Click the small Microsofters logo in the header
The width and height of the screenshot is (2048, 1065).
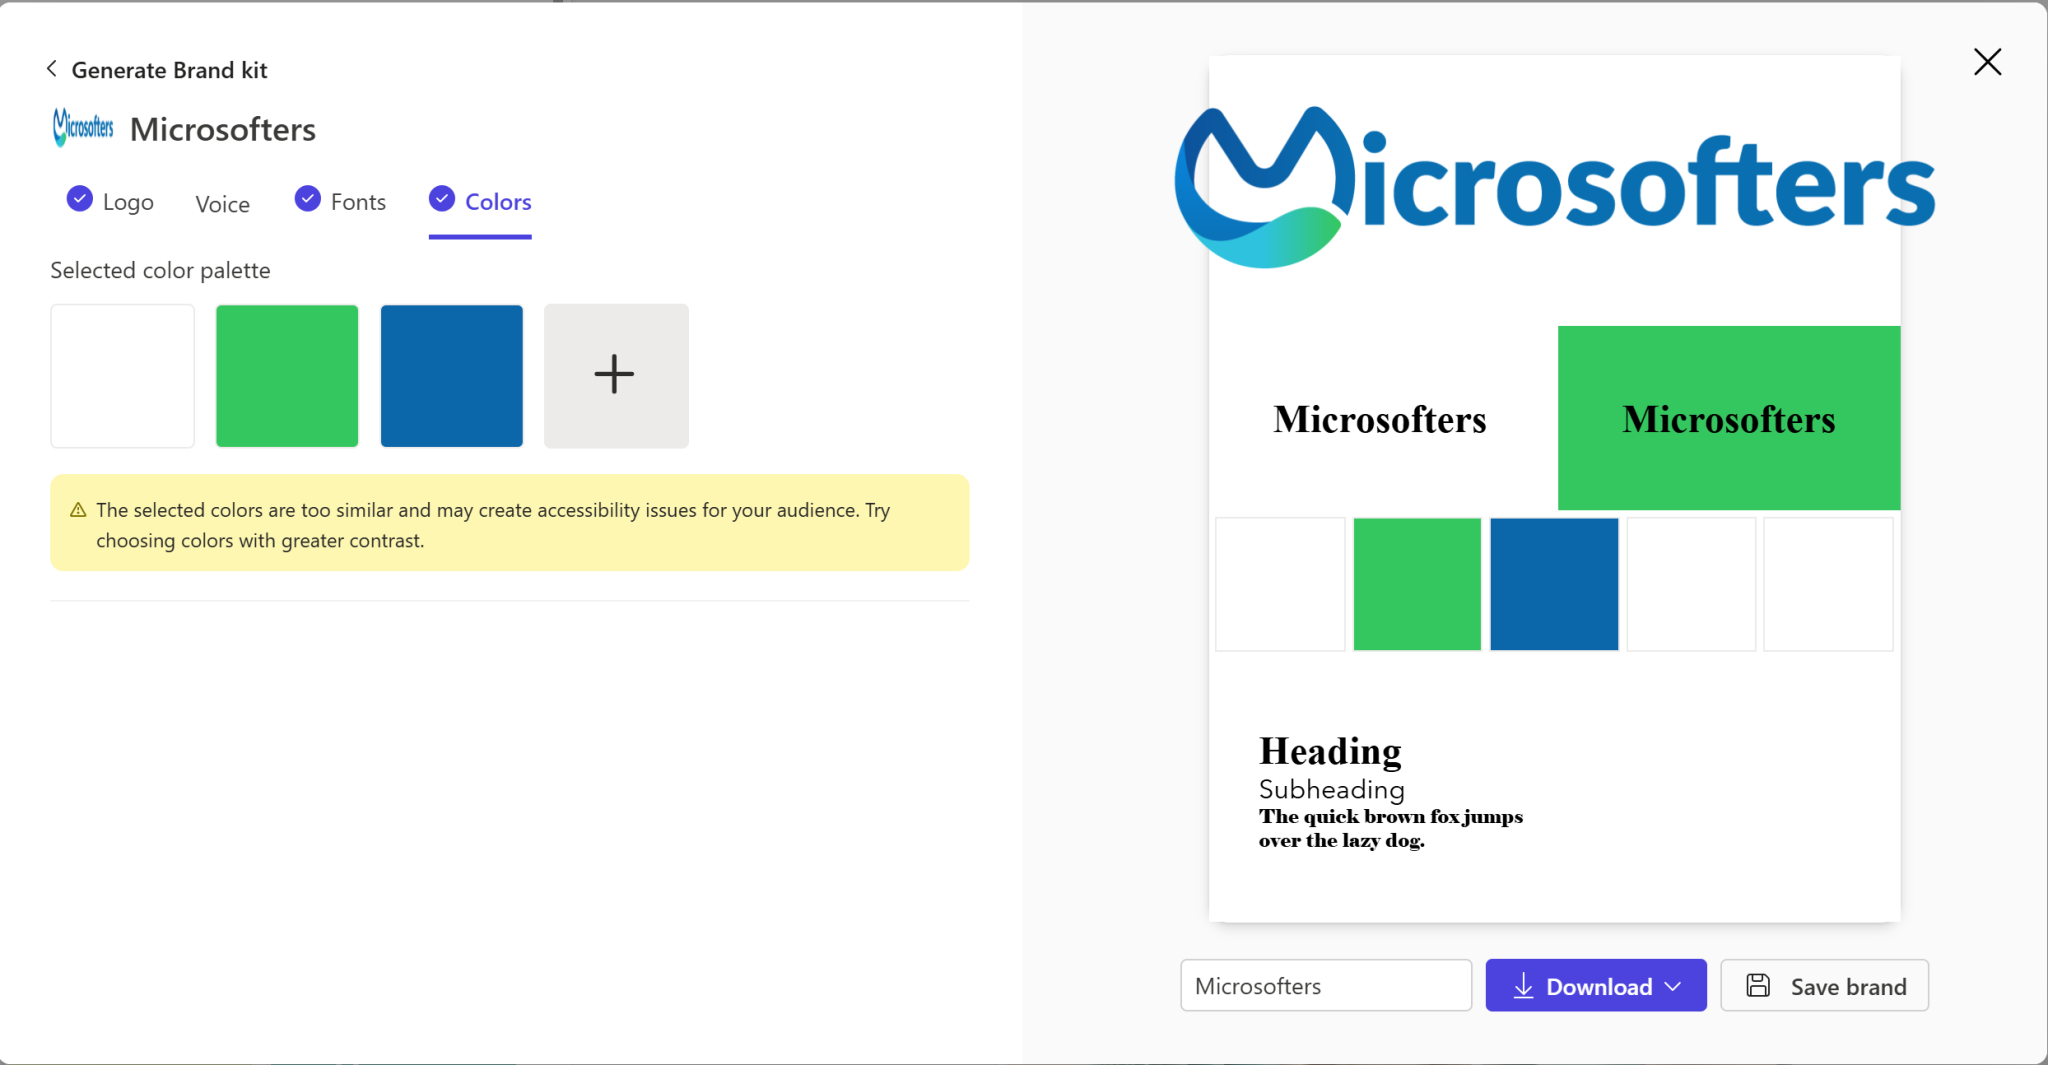coord(82,127)
